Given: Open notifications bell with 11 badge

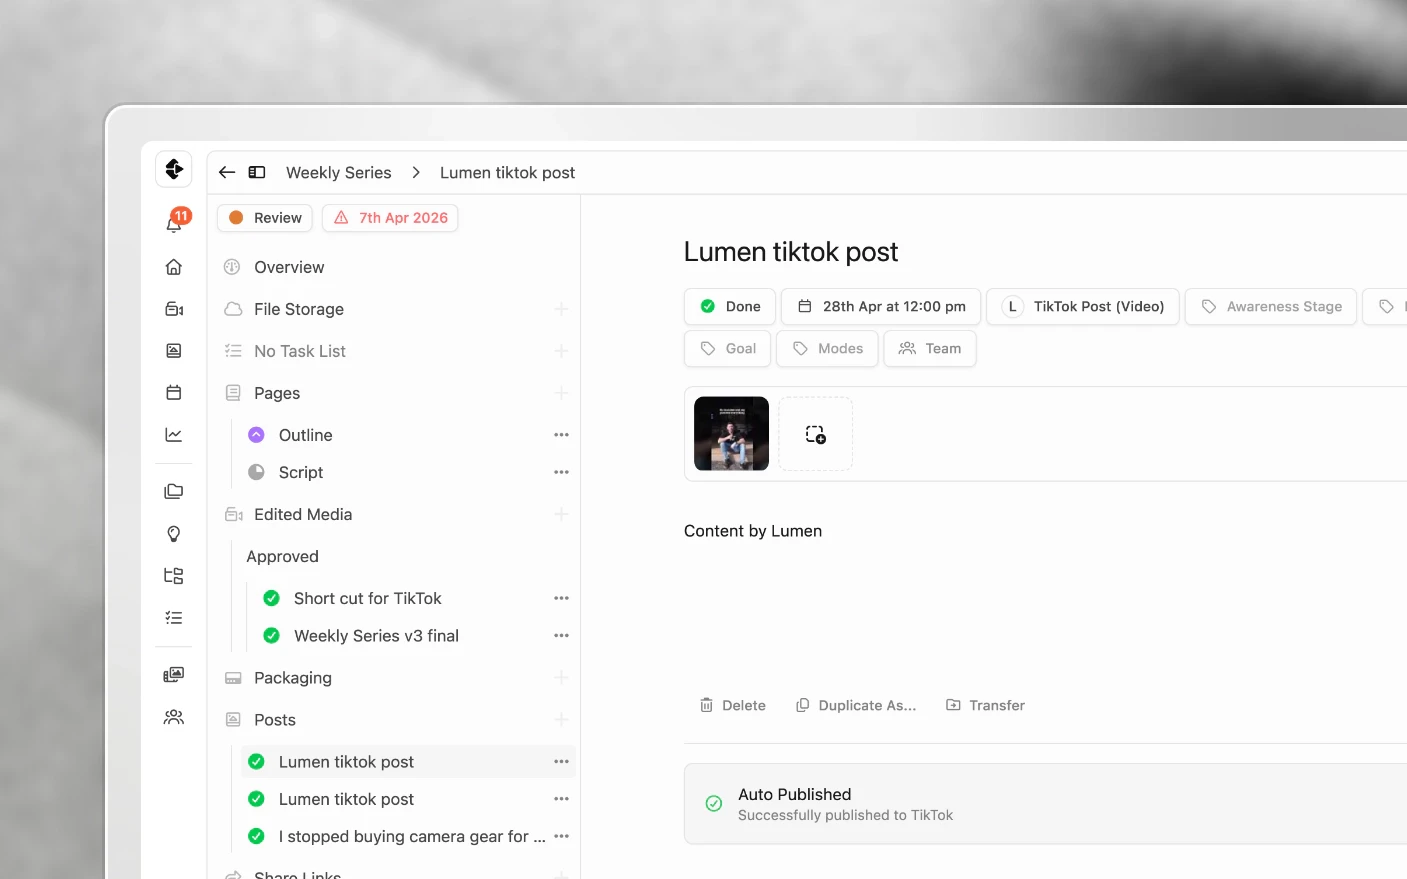Looking at the screenshot, I should pyautogui.click(x=175, y=222).
